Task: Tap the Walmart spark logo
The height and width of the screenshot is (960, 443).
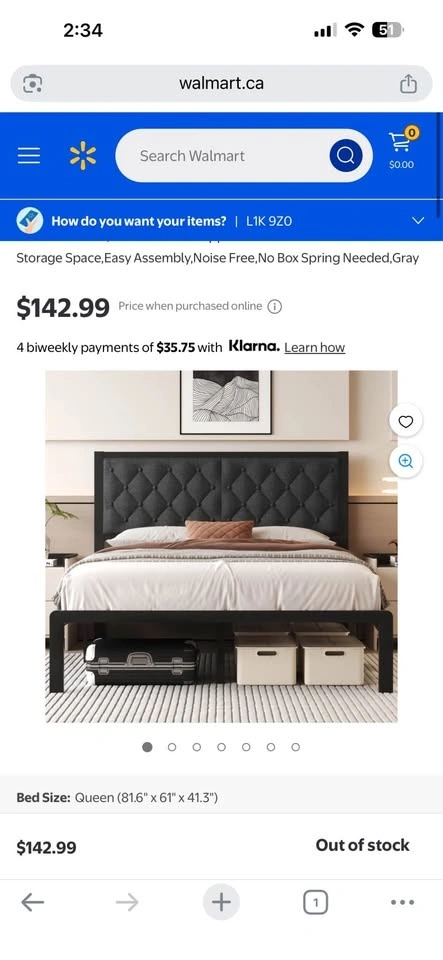Action: tap(83, 156)
